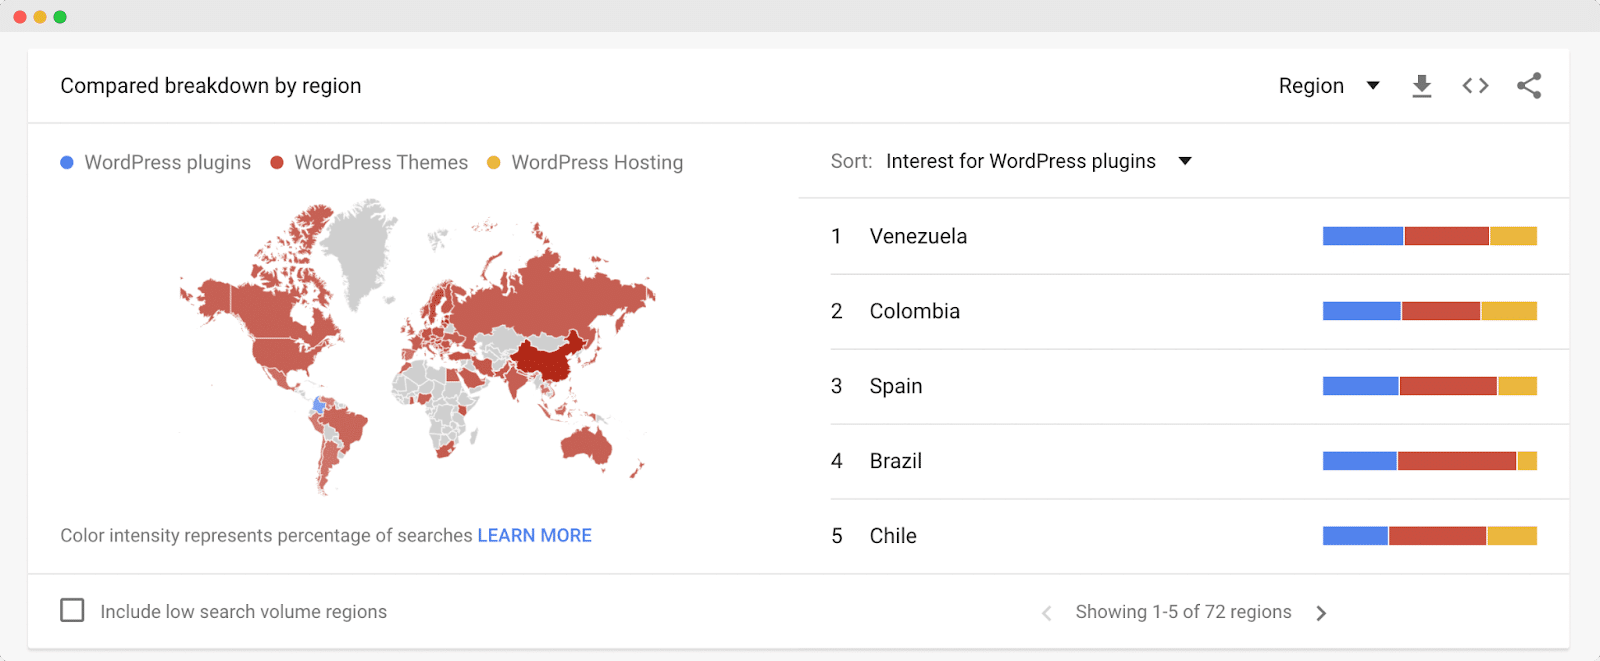The width and height of the screenshot is (1600, 661).
Task: Click the WordPress plugins legend label
Action: (x=167, y=162)
